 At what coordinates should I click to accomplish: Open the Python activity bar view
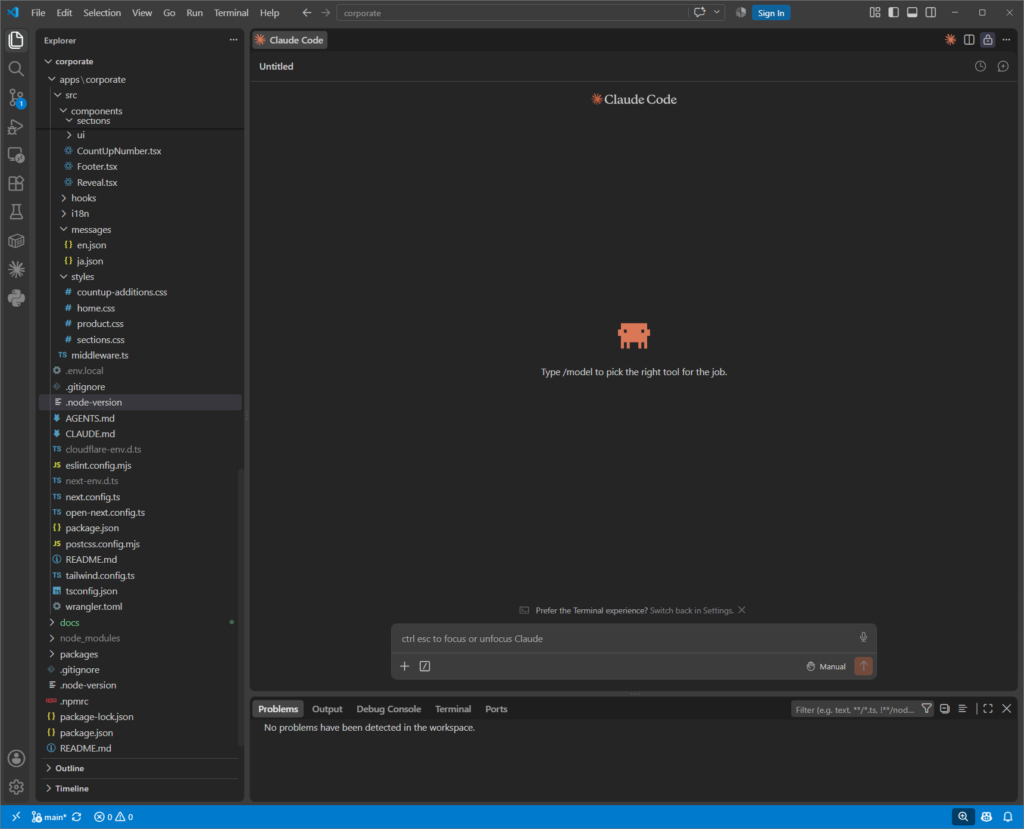tap(16, 298)
